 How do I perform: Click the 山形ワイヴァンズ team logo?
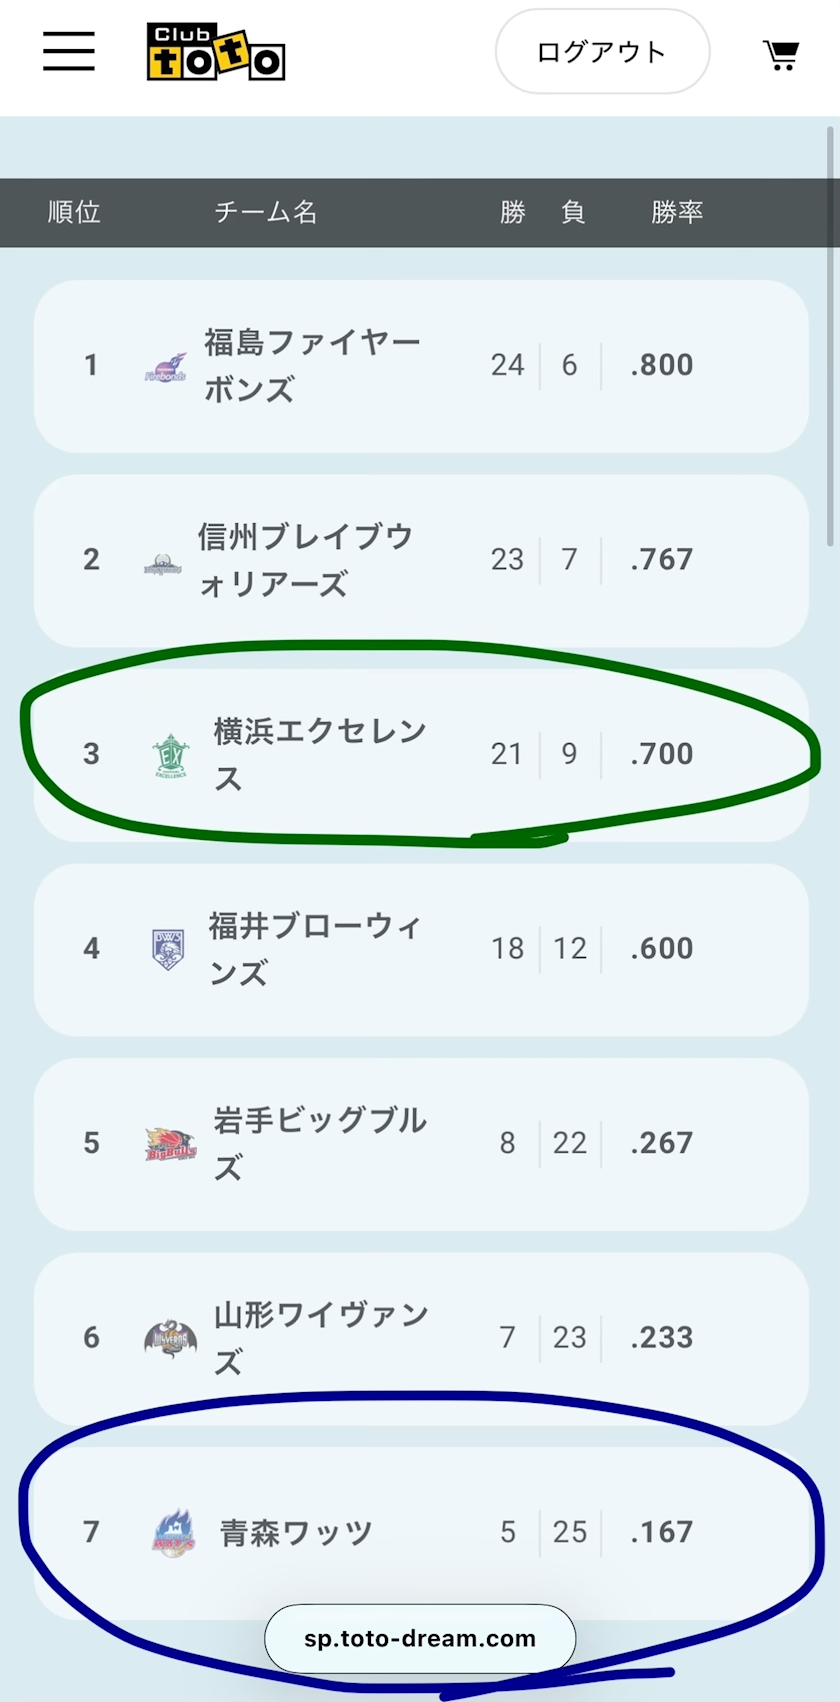tap(170, 1338)
